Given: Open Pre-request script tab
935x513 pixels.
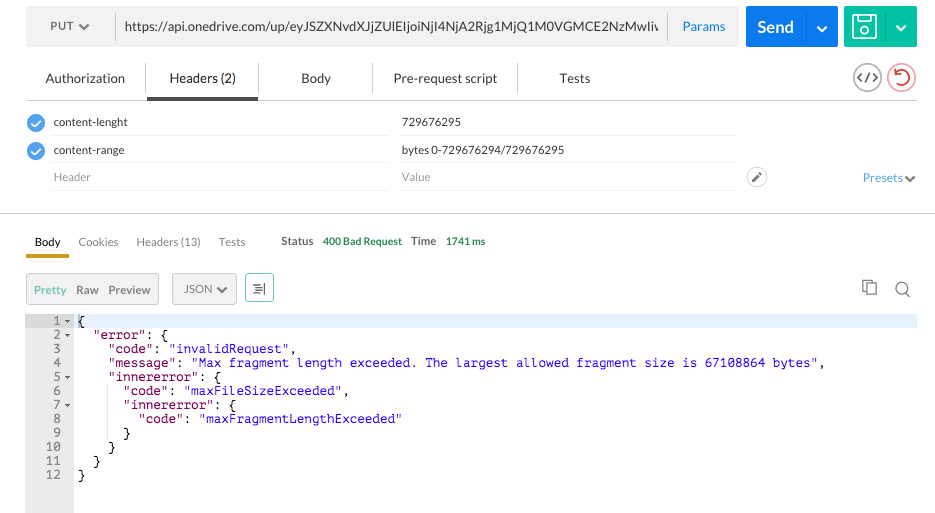Looking at the screenshot, I should tap(445, 78).
